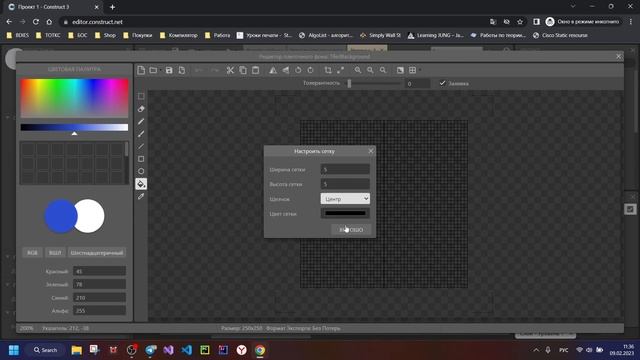Click the tolerance slider handle
The image size is (640, 360).
(349, 83)
